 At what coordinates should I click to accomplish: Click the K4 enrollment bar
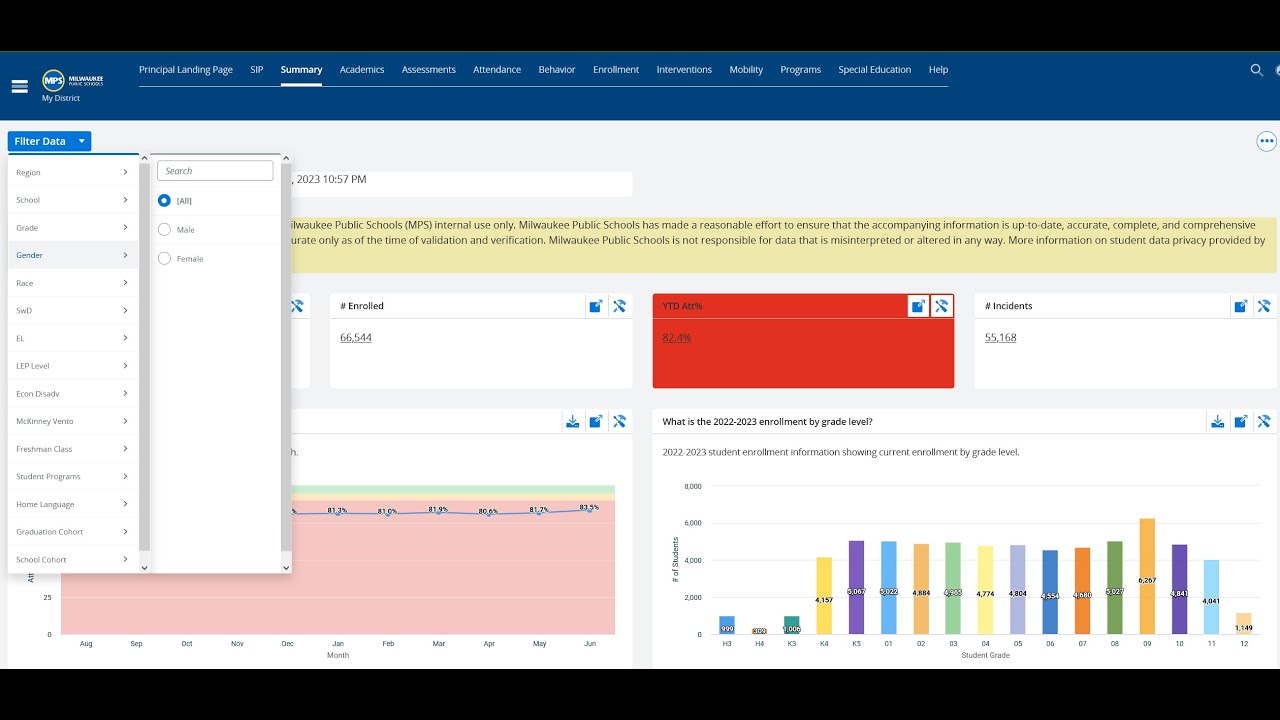pyautogui.click(x=824, y=596)
